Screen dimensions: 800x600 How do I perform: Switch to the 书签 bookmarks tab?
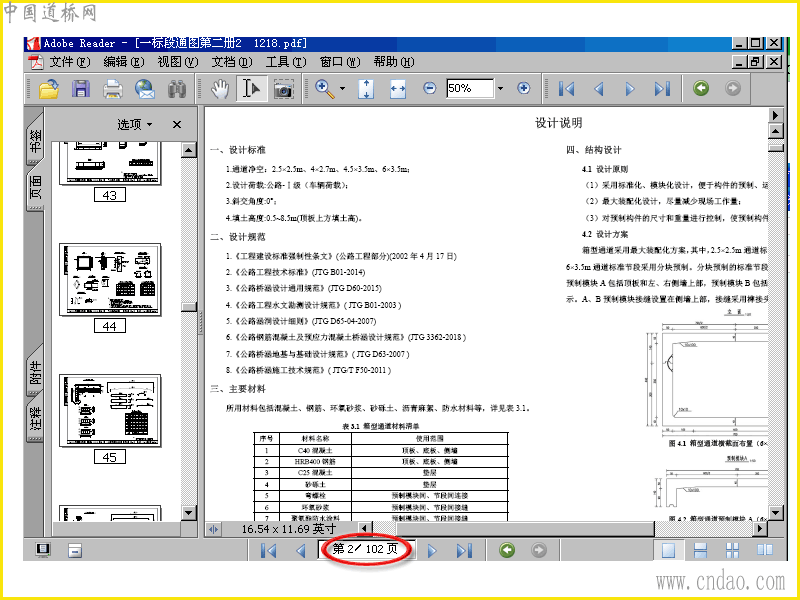click(35, 138)
